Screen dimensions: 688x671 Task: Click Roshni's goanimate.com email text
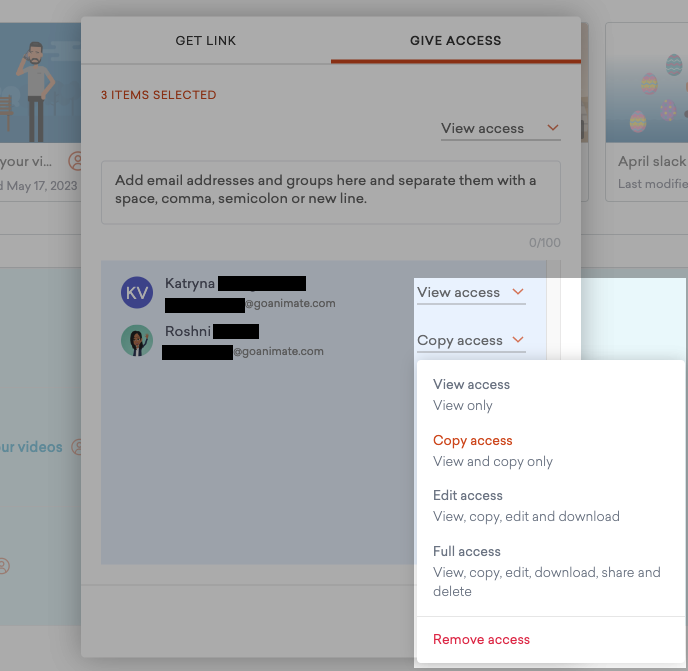278,351
